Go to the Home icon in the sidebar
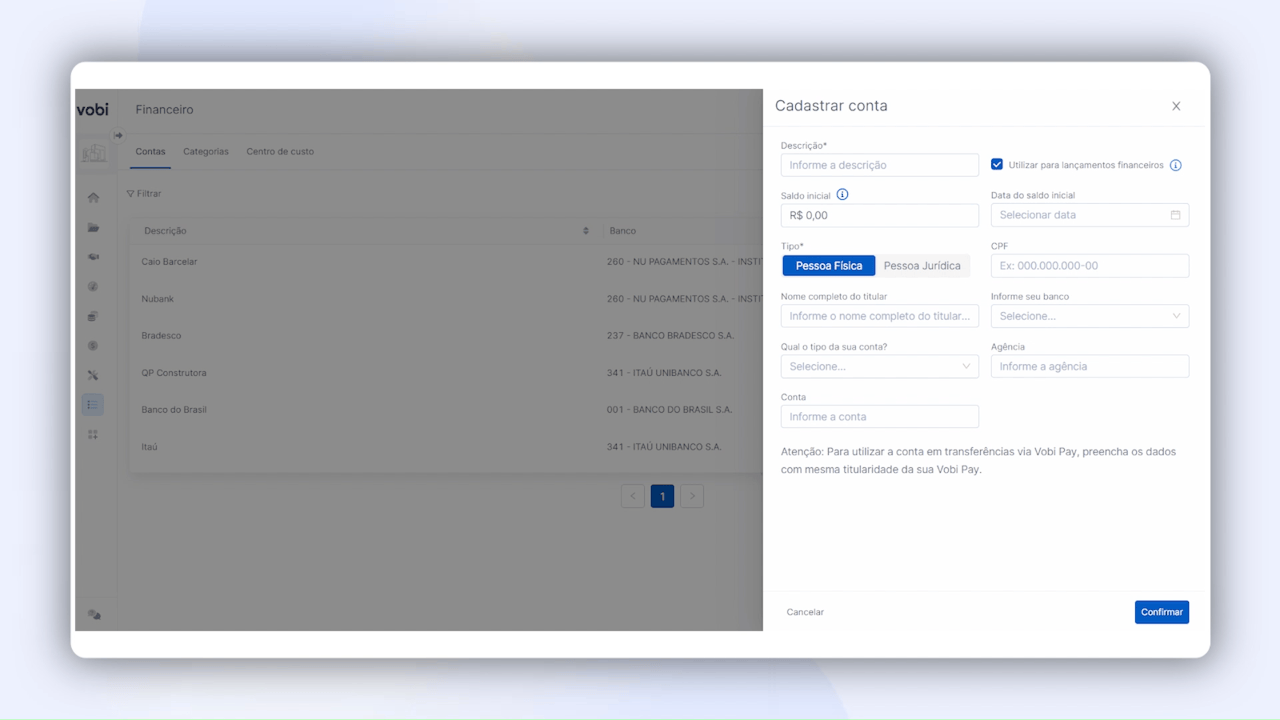Image resolution: width=1280 pixels, height=720 pixels. tap(93, 198)
